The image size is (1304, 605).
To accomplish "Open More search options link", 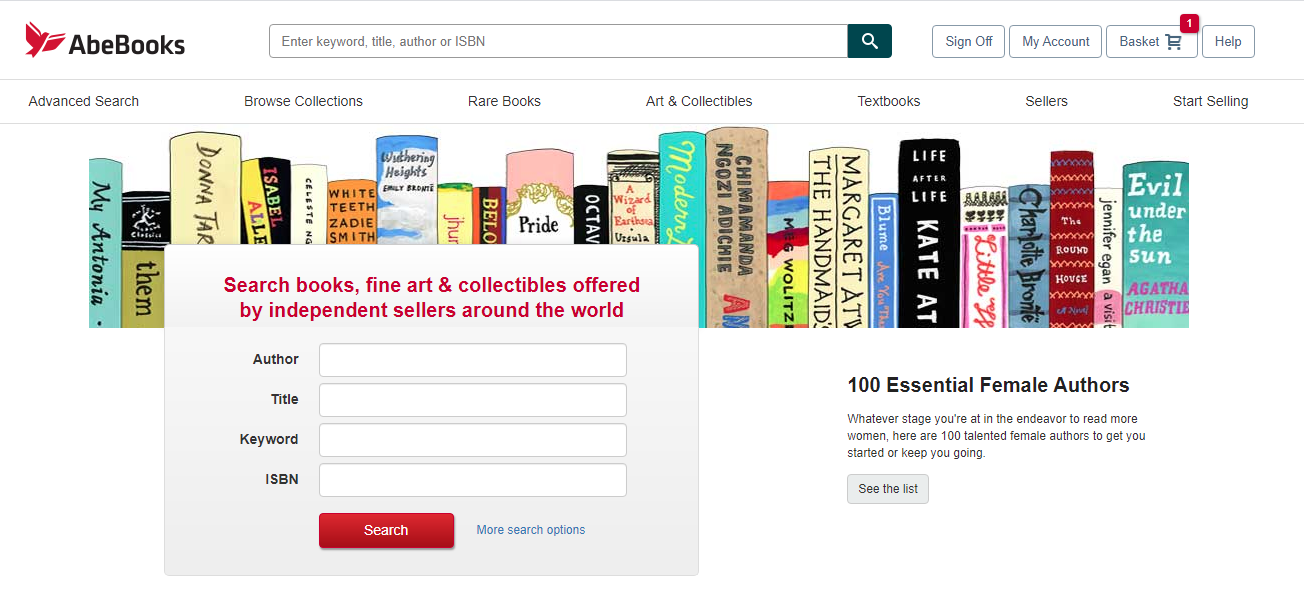I will click(x=530, y=530).
